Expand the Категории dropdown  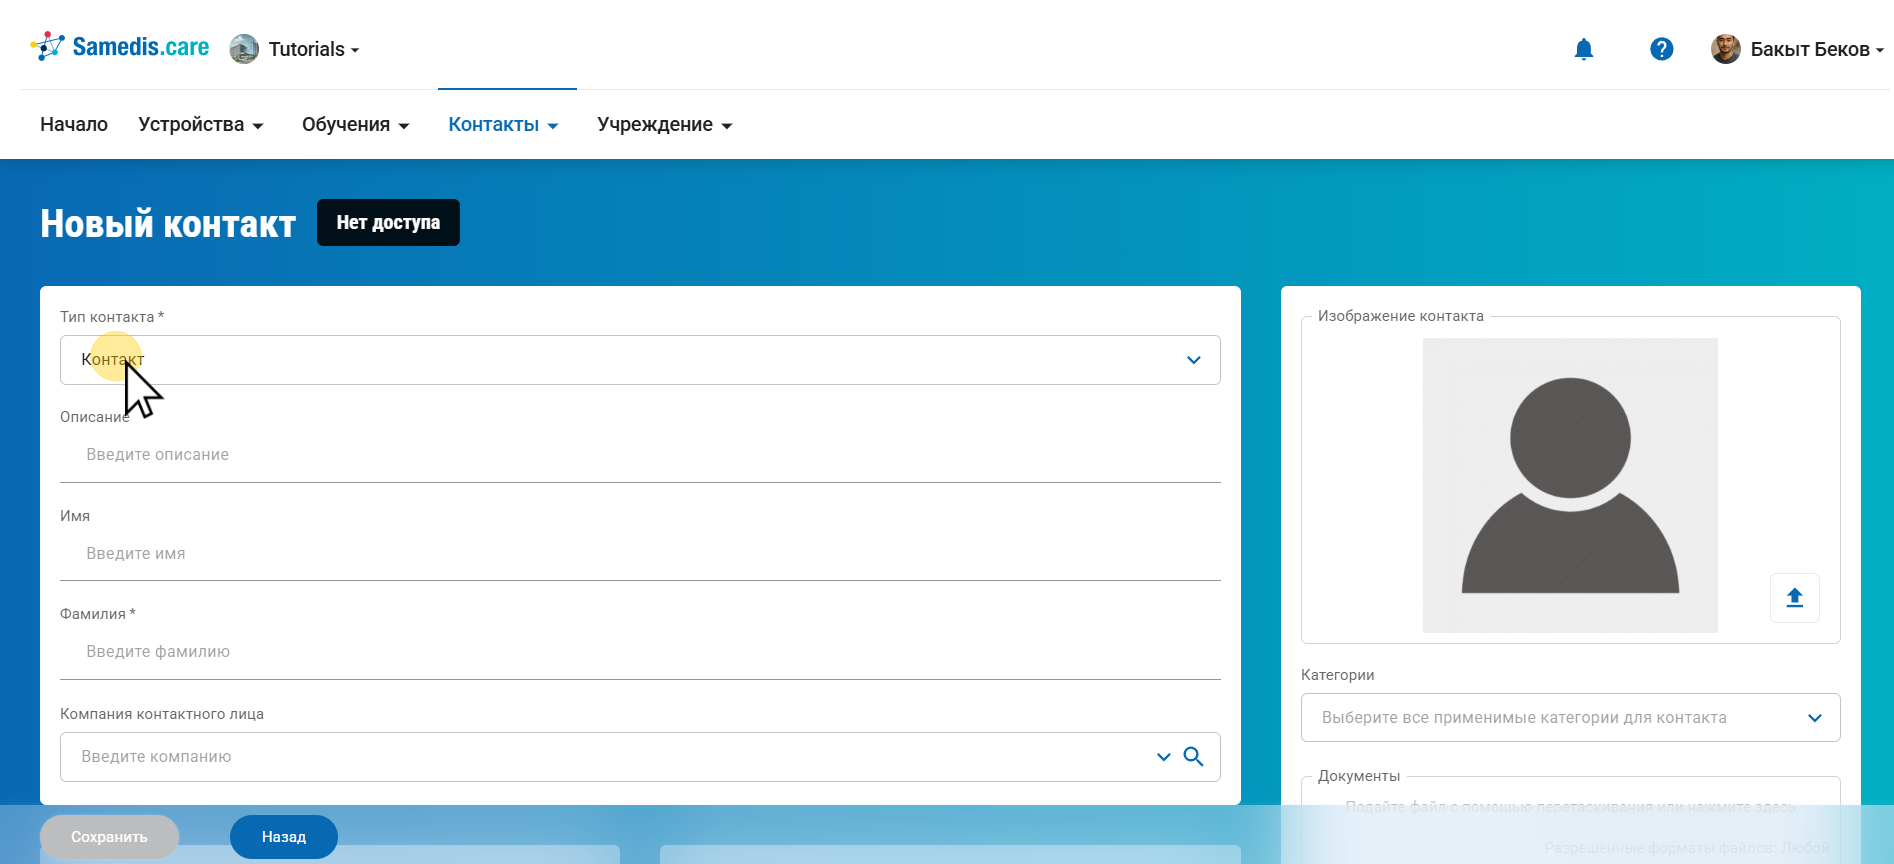click(1814, 718)
